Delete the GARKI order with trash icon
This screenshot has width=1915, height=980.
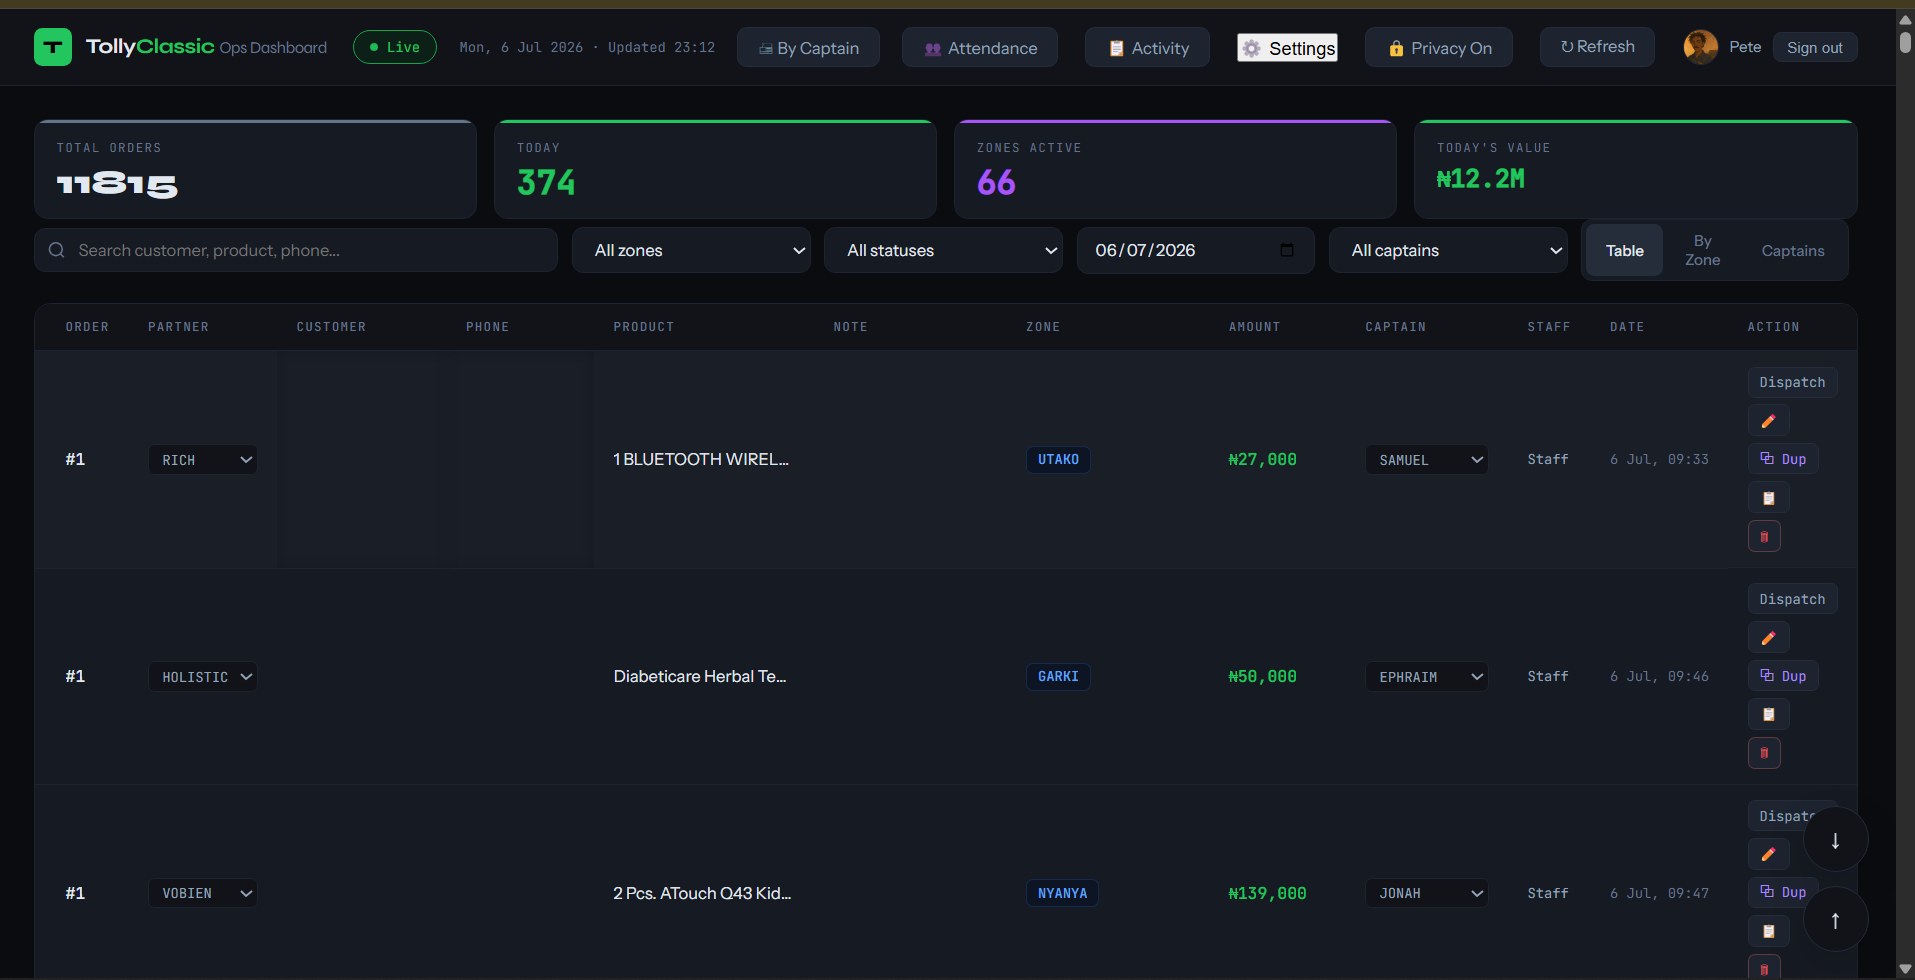[1764, 753]
